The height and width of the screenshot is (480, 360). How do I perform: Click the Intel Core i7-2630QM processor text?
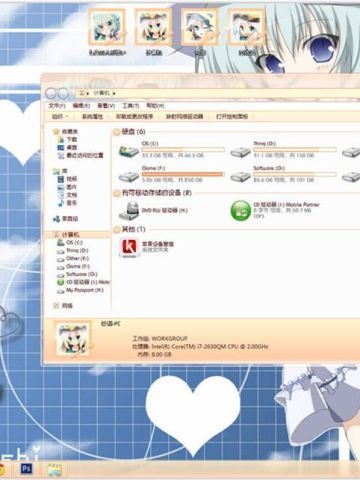pyautogui.click(x=210, y=347)
